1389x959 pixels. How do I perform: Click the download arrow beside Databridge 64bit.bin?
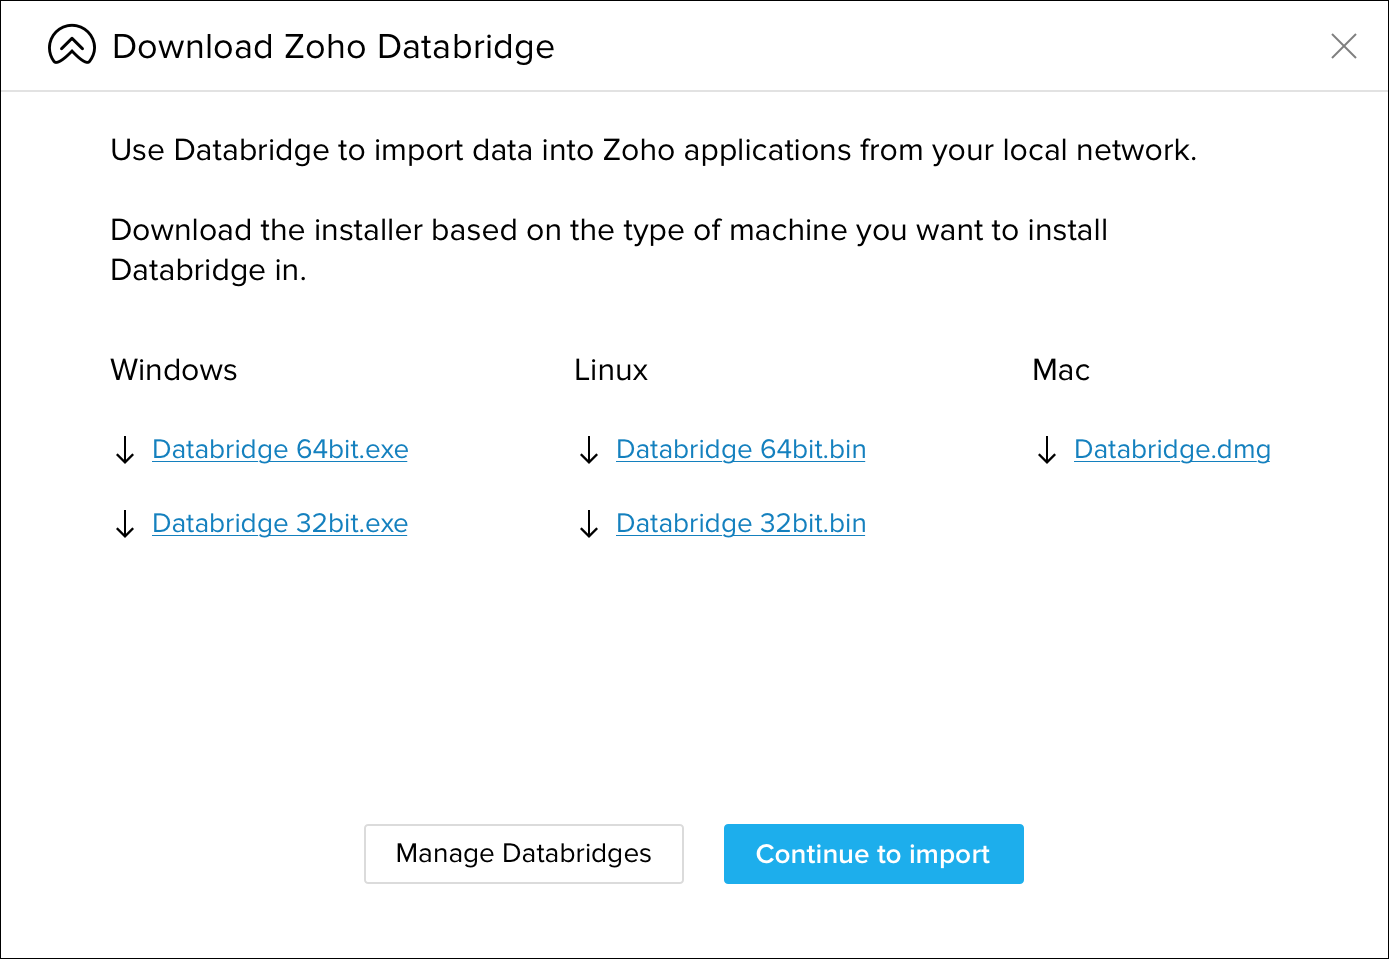point(588,450)
